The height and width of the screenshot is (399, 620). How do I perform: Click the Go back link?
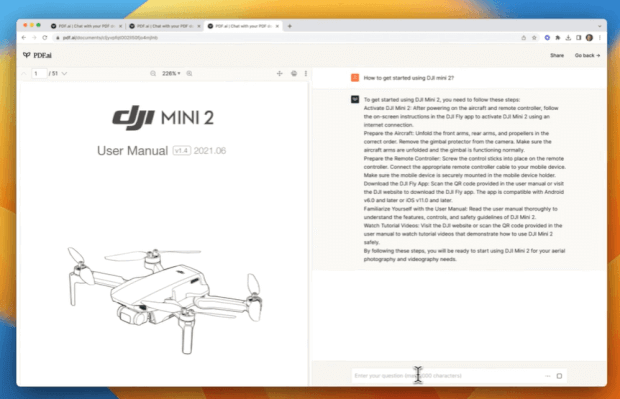click(587, 55)
